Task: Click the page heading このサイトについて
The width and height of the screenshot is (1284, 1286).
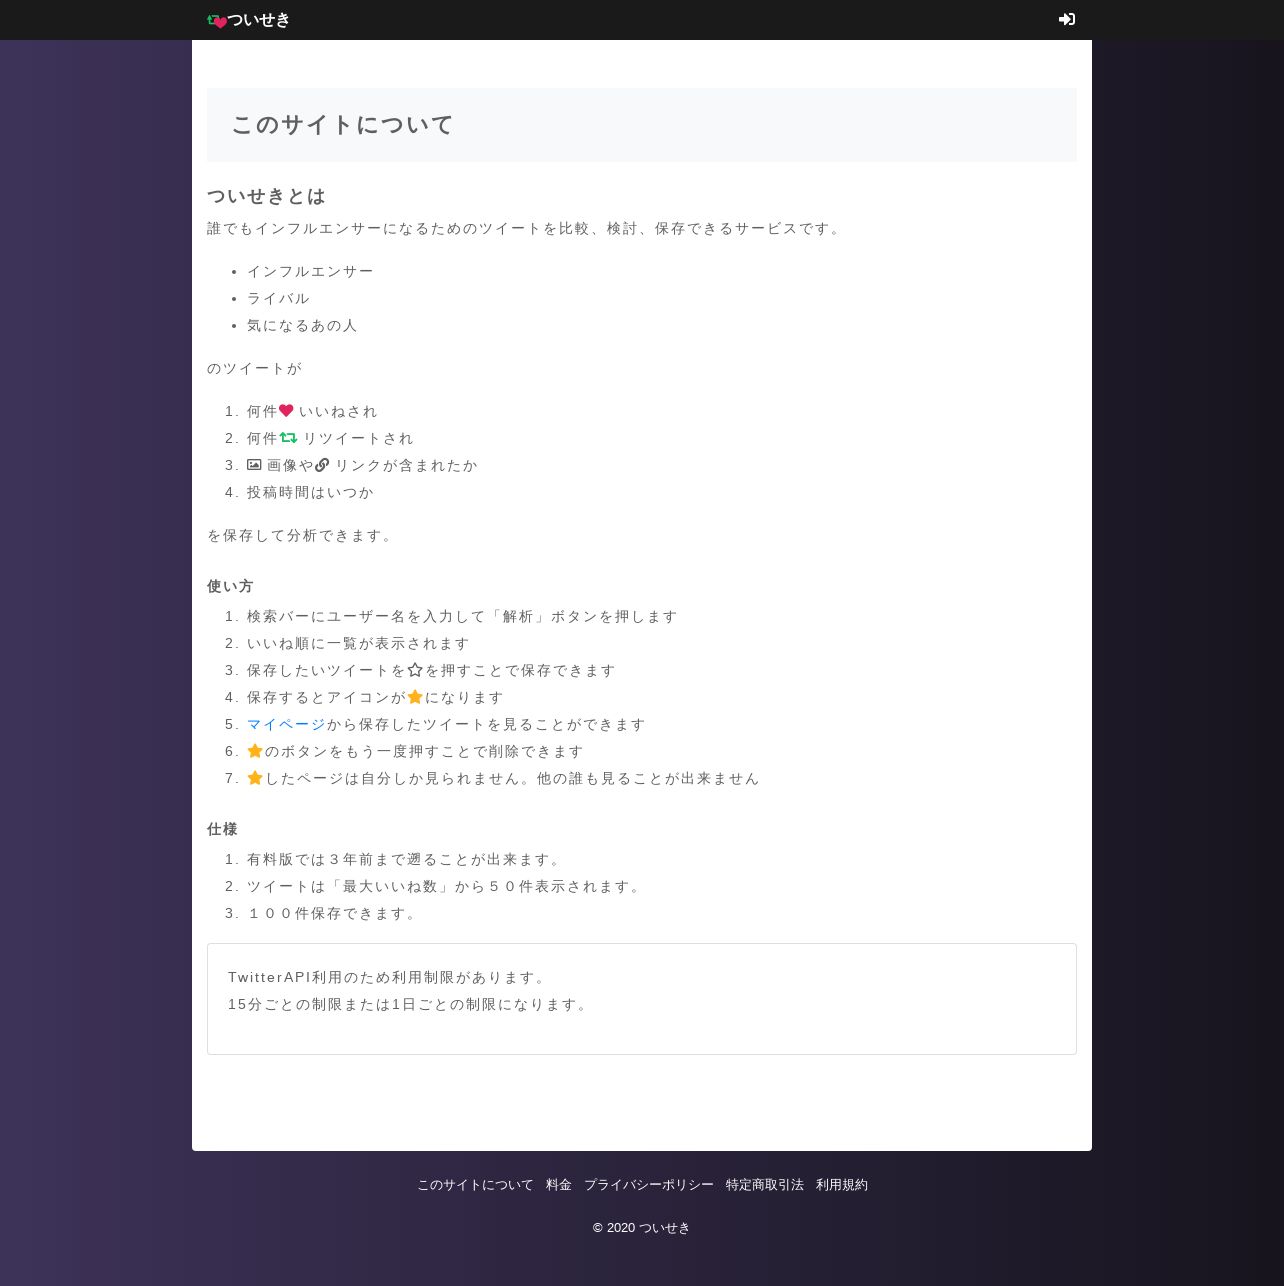Action: point(343,124)
